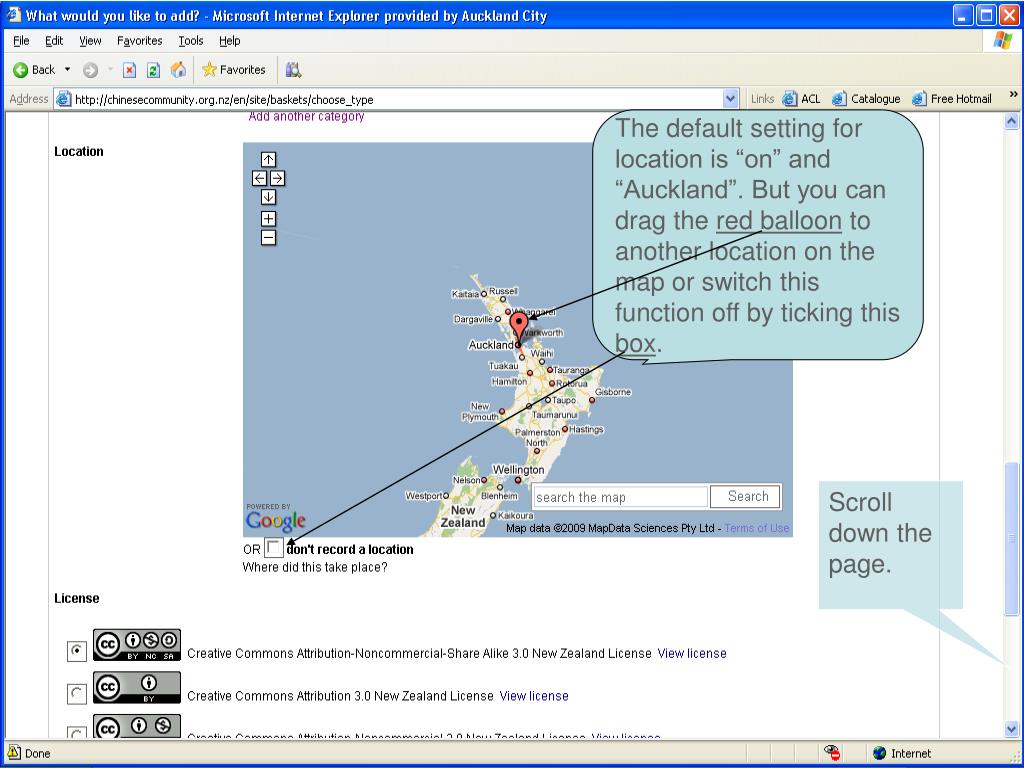The width and height of the screenshot is (1024, 768).
Task: Select Attribution-Noncommercial-Share Alike license radio
Action: click(x=77, y=651)
